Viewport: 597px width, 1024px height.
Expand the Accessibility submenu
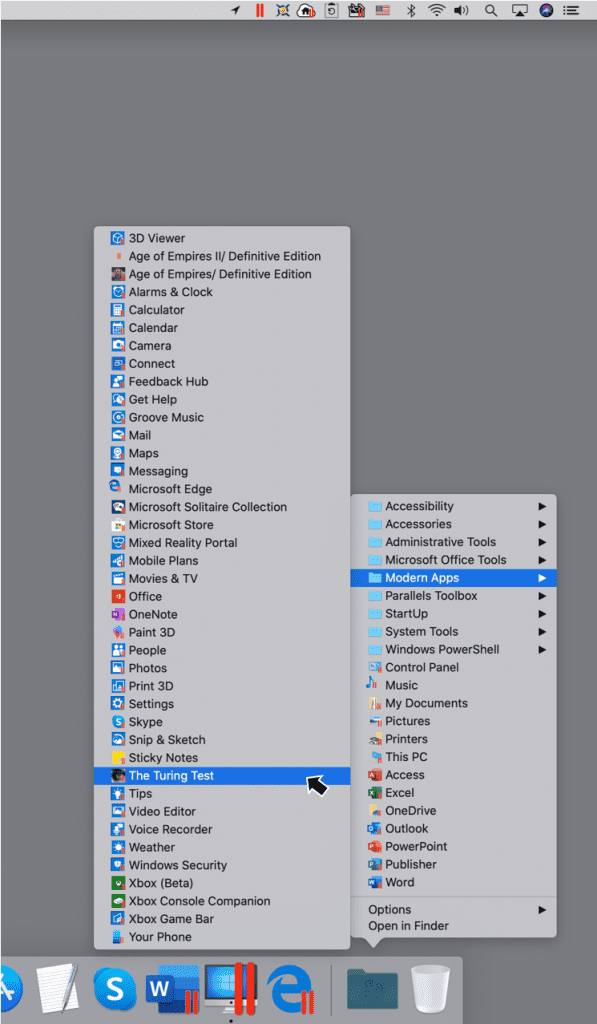pos(453,506)
